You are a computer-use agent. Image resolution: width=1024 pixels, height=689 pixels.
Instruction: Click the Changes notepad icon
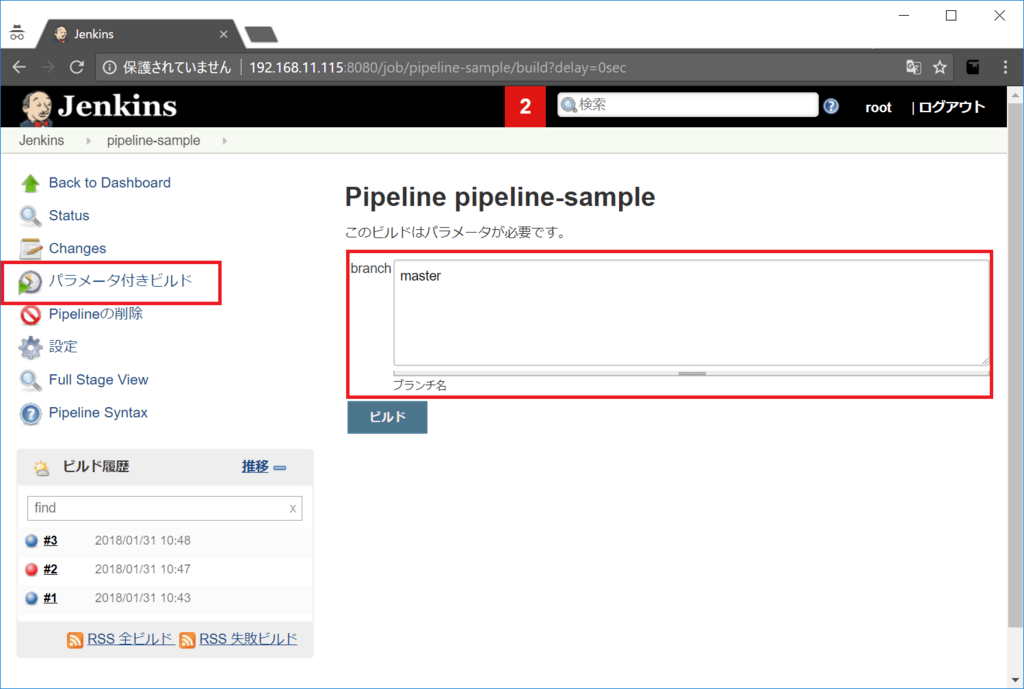pos(30,249)
